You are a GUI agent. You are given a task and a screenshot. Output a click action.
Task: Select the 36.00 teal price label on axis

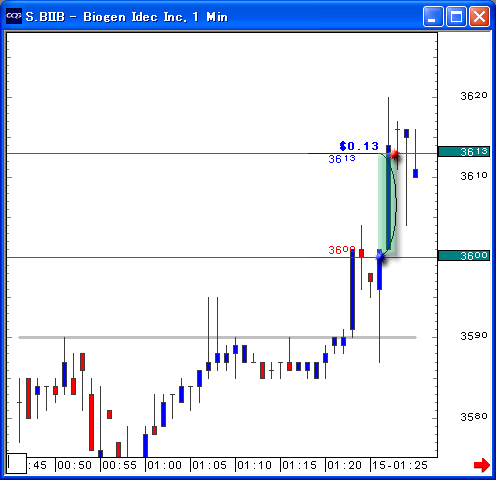(x=464, y=256)
